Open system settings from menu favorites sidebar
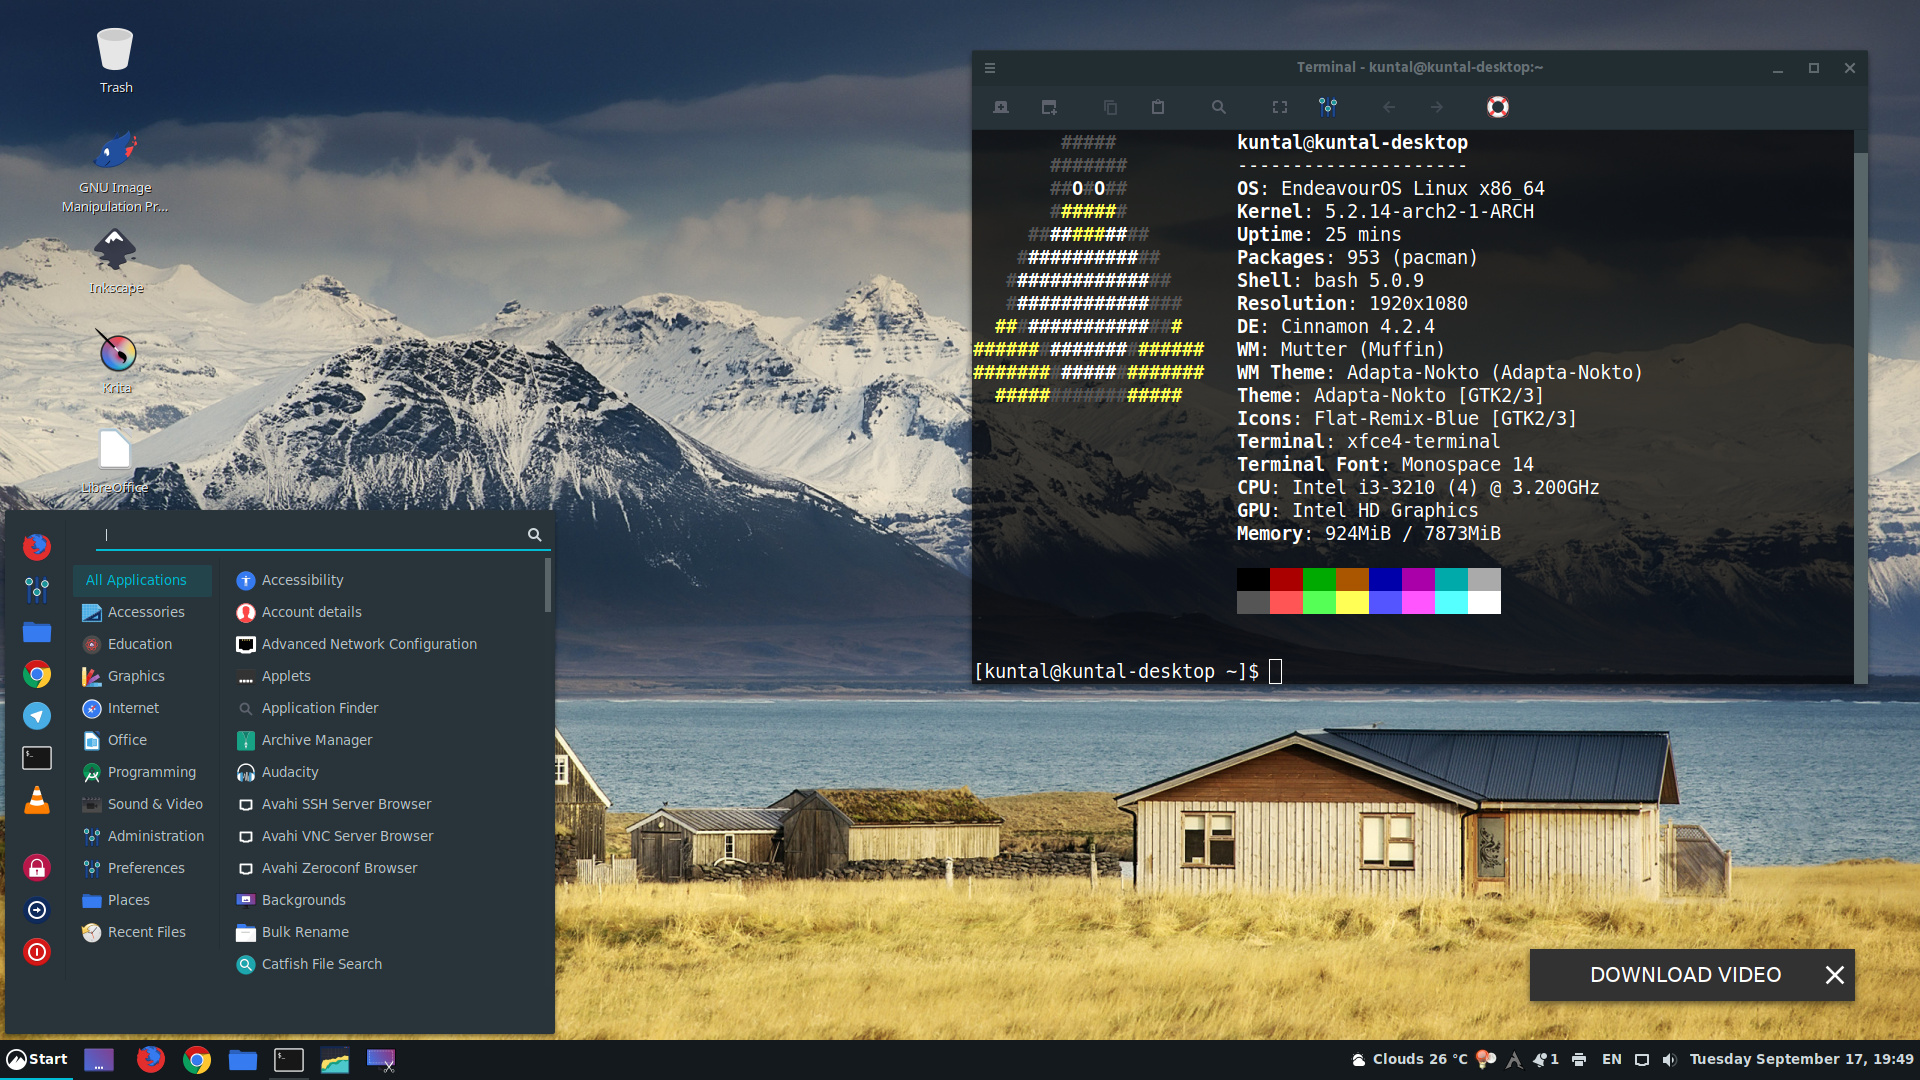 point(37,590)
